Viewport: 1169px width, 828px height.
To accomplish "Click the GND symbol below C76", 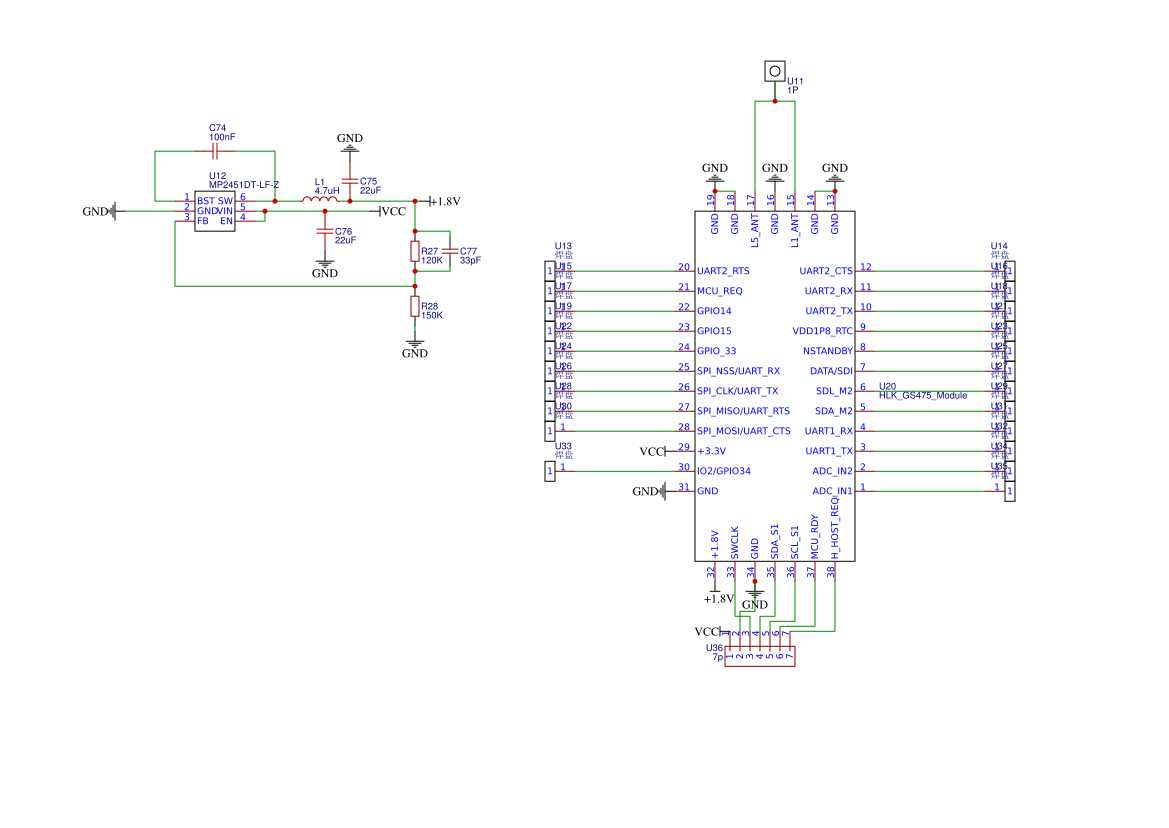I will (324, 269).
